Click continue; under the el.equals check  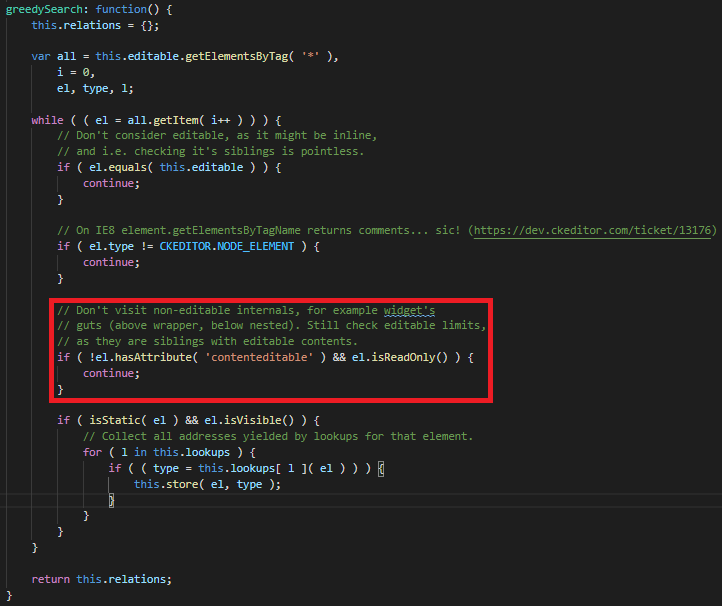[111, 183]
